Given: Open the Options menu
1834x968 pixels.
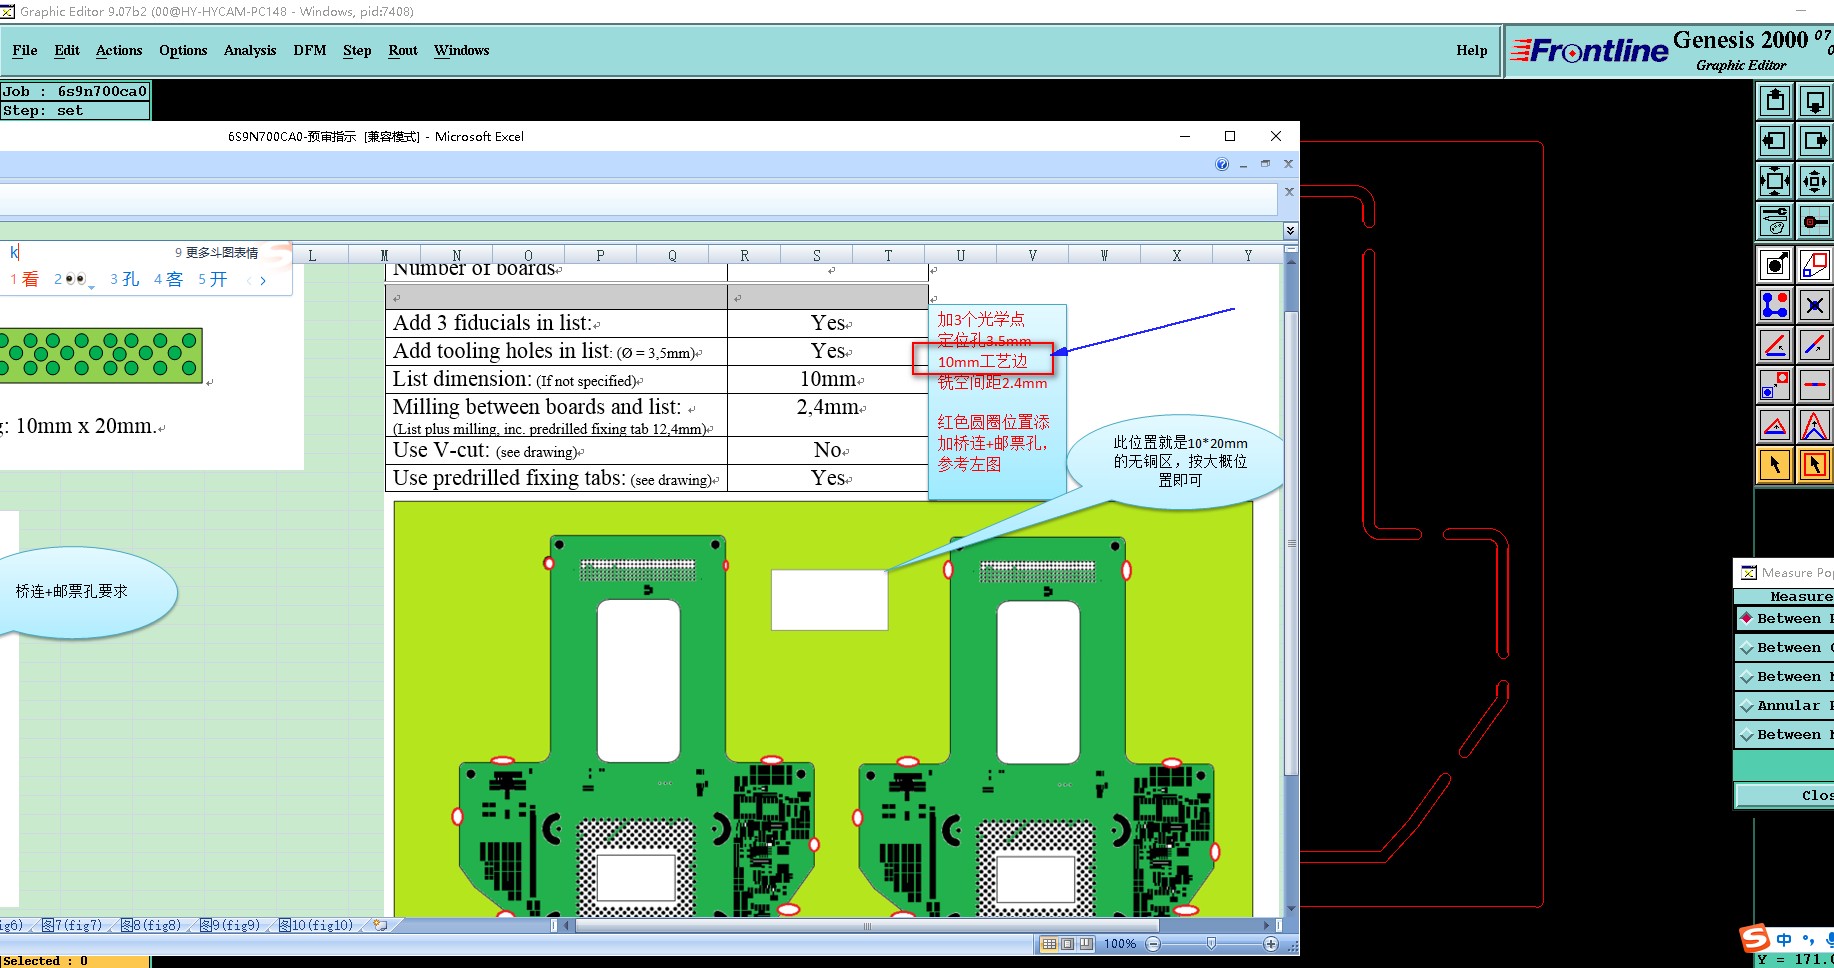Looking at the screenshot, I should pyautogui.click(x=183, y=50).
